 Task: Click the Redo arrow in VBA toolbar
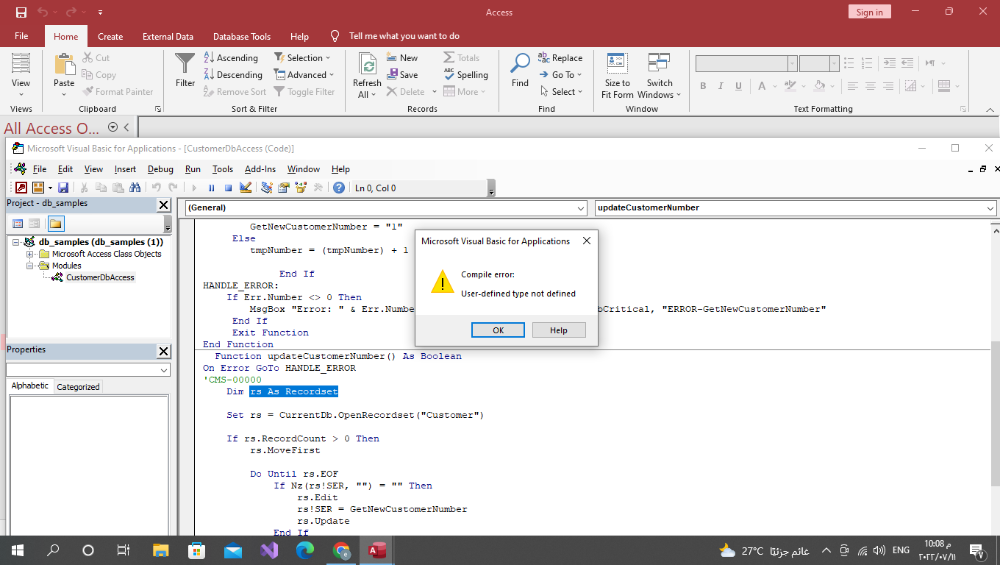click(173, 187)
